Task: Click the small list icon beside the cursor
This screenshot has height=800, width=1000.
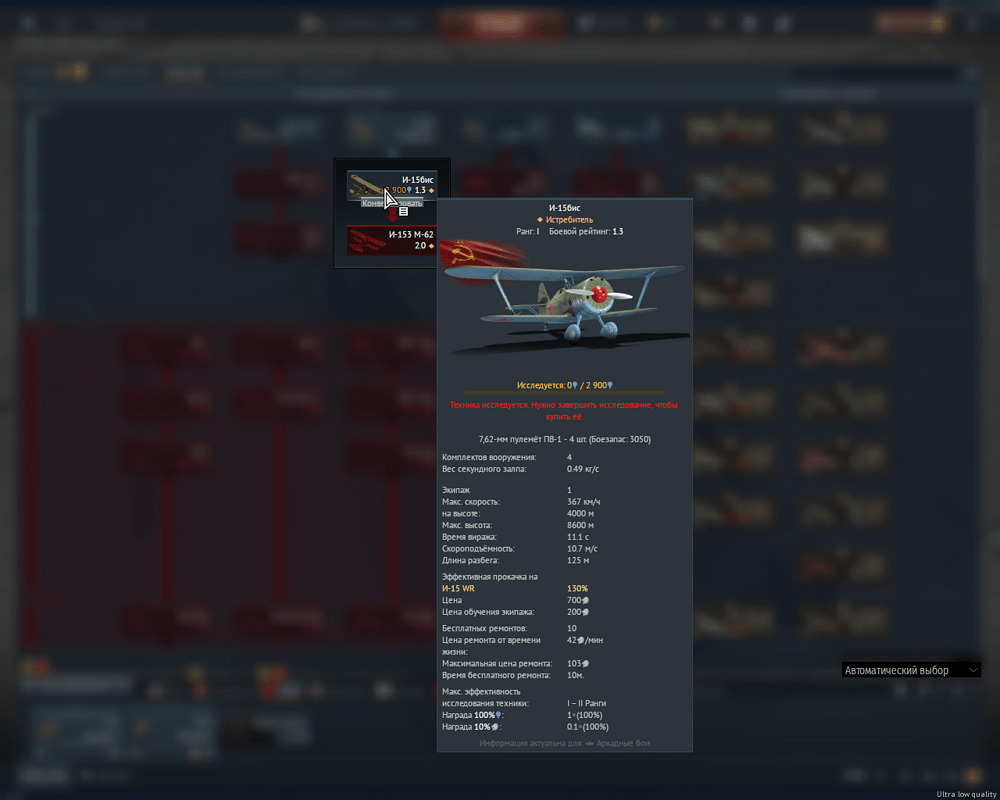Action: tap(403, 211)
